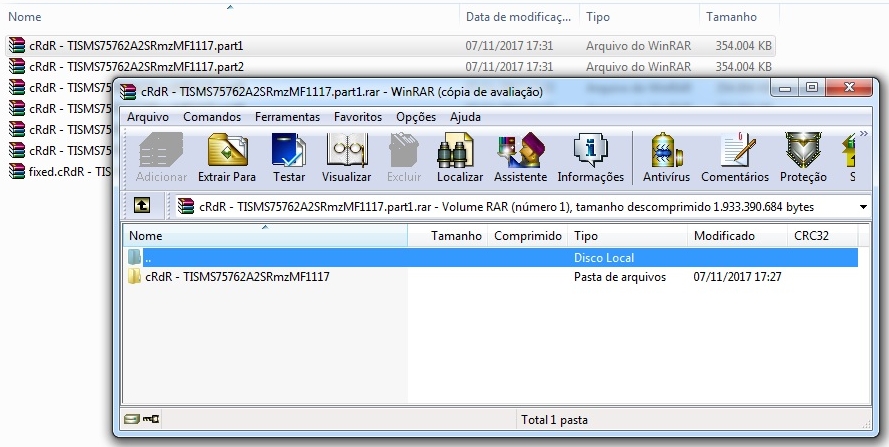Click 'Disco Local' cell in selected row
The image size is (889, 447).
pos(604,258)
